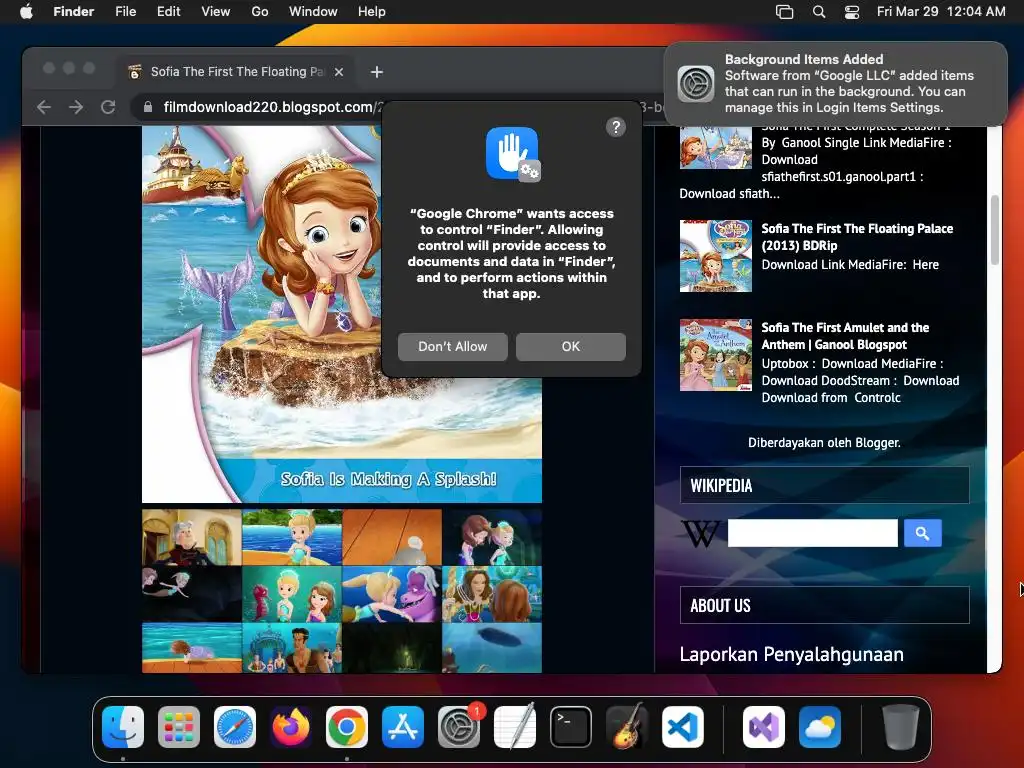Image resolution: width=1024 pixels, height=768 pixels.
Task: Click the Blogger link in footer text
Action: [x=877, y=443]
